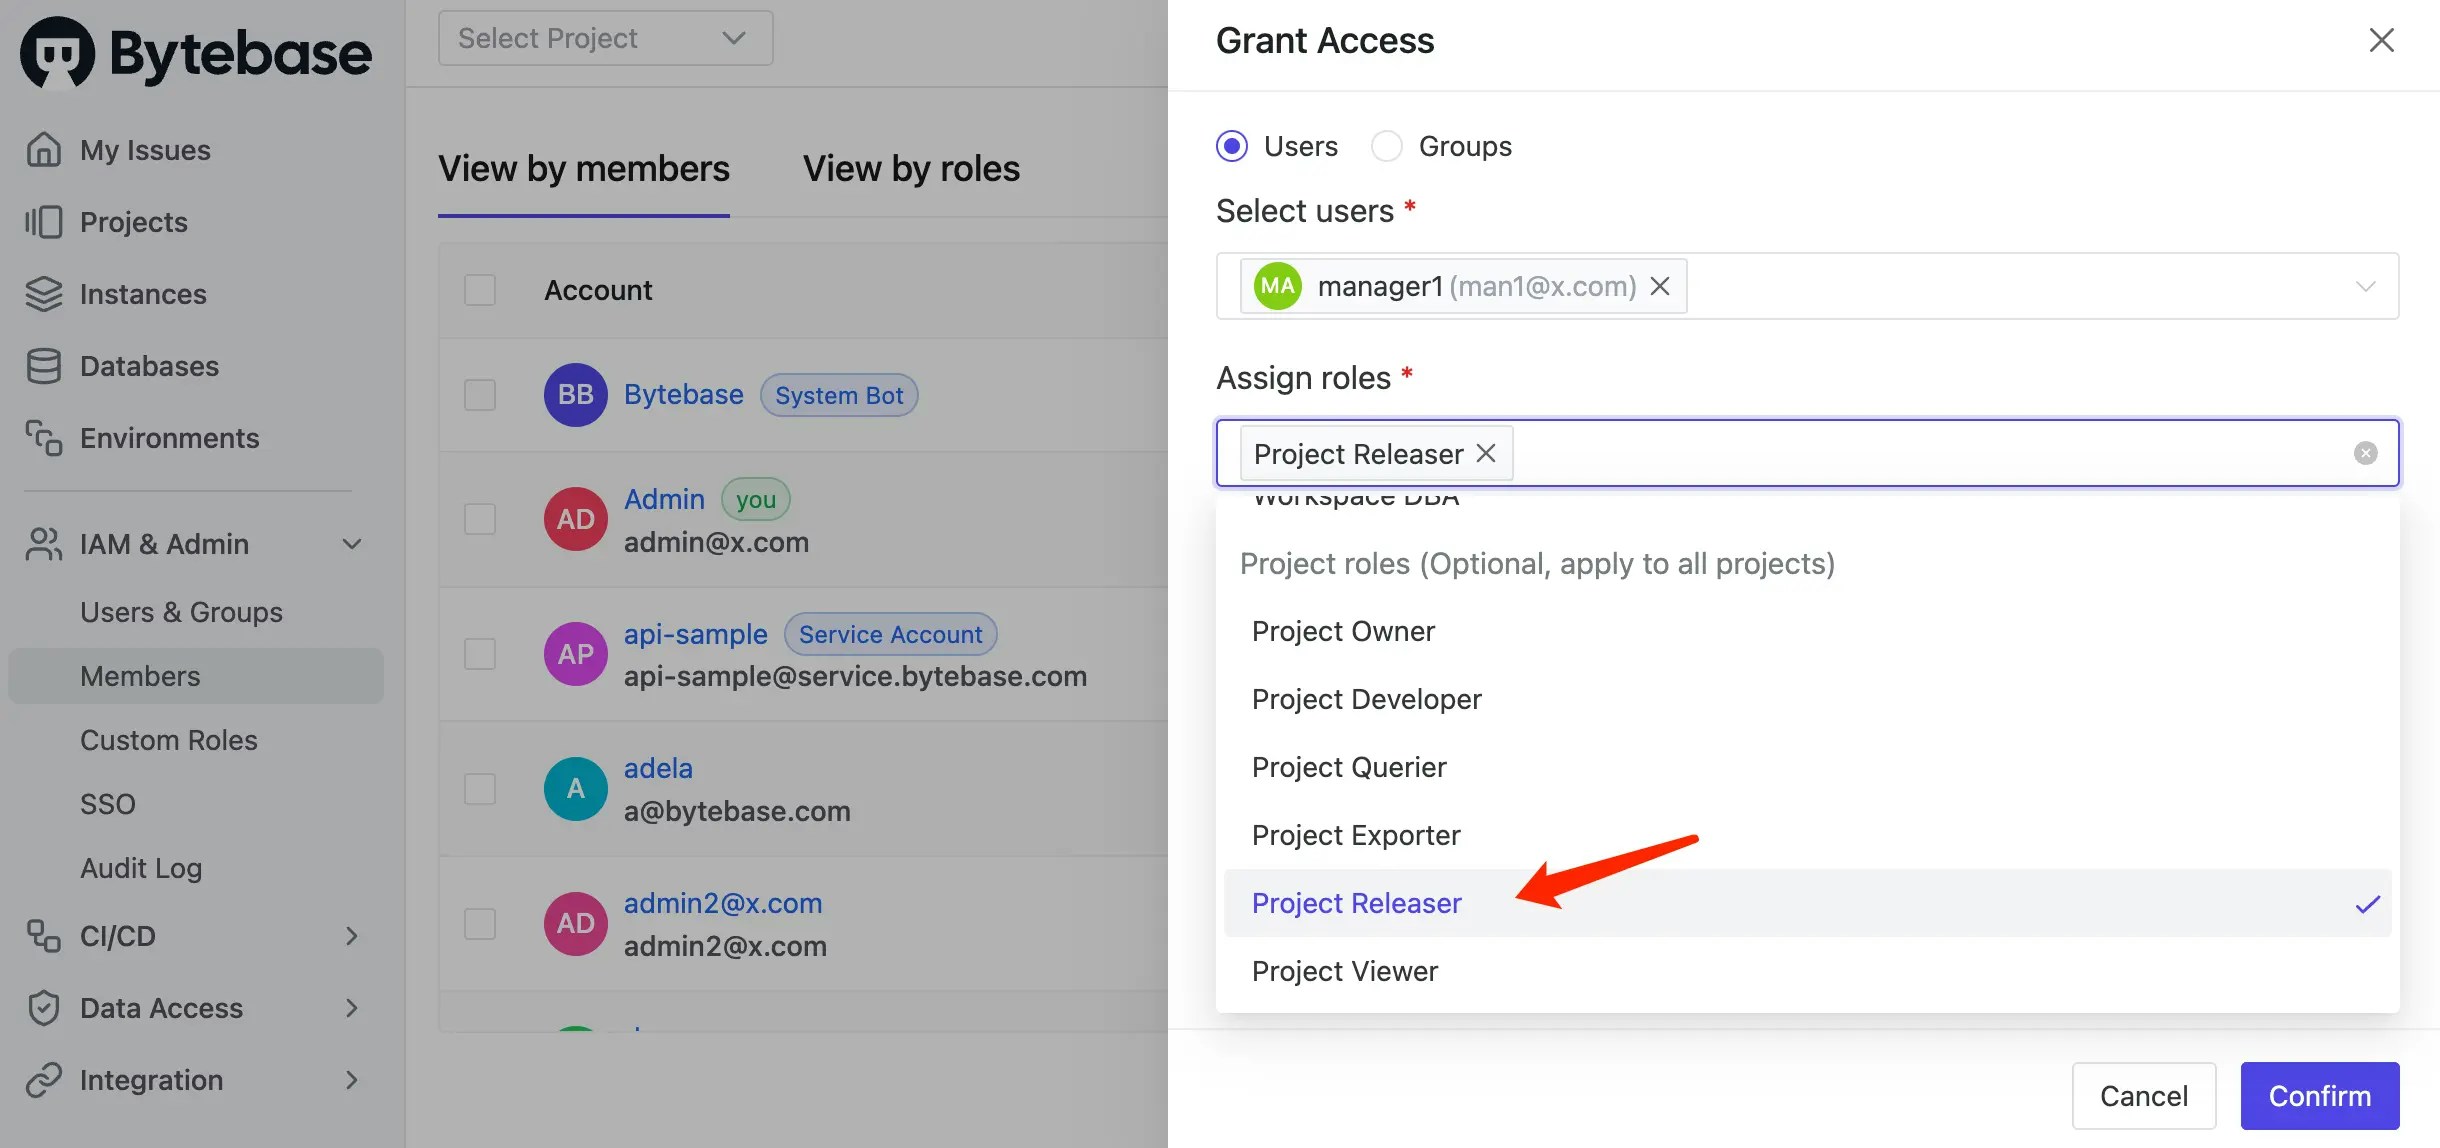Cancel the Grant Access dialog
This screenshot has width=2440, height=1148.
[x=2144, y=1096]
